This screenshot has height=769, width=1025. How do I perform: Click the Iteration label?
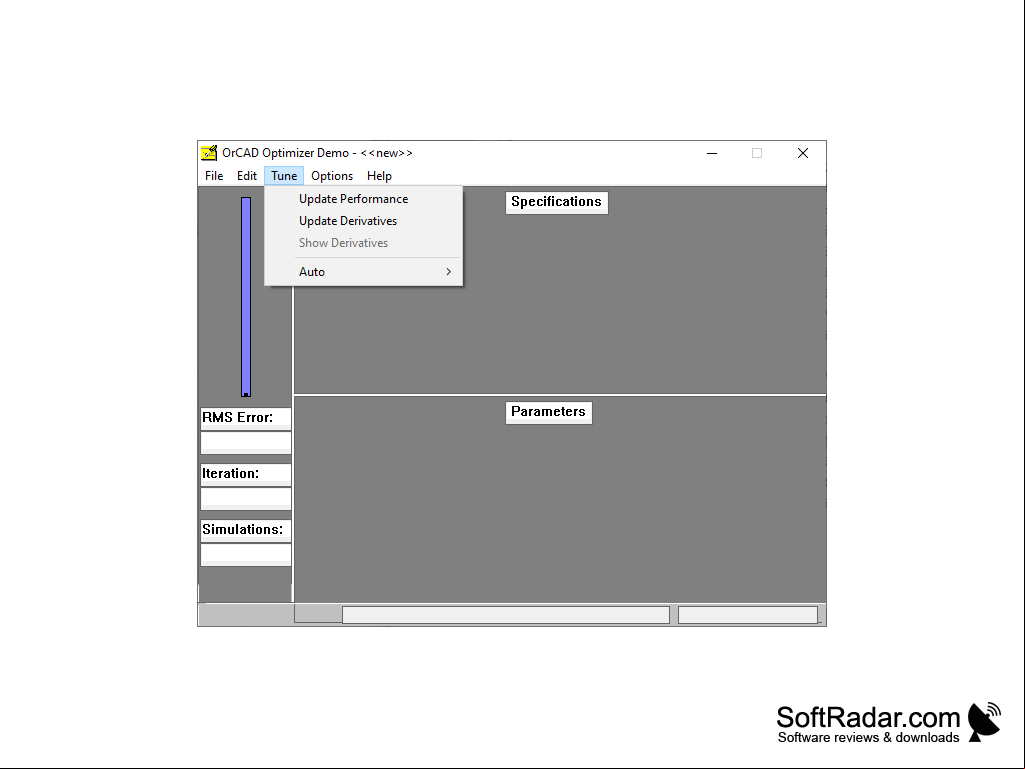245,473
